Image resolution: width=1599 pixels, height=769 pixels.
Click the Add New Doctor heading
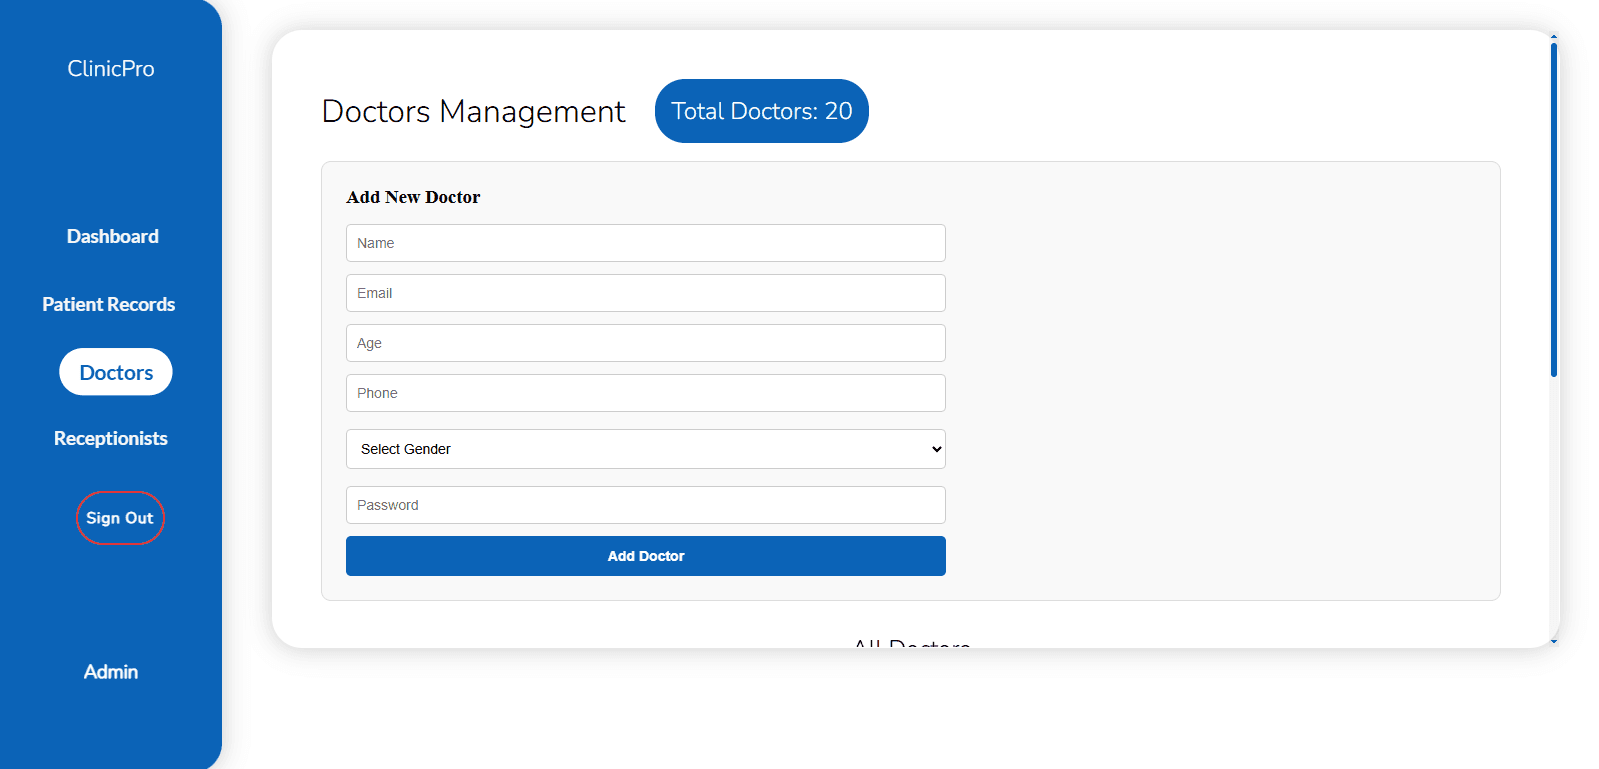click(413, 197)
